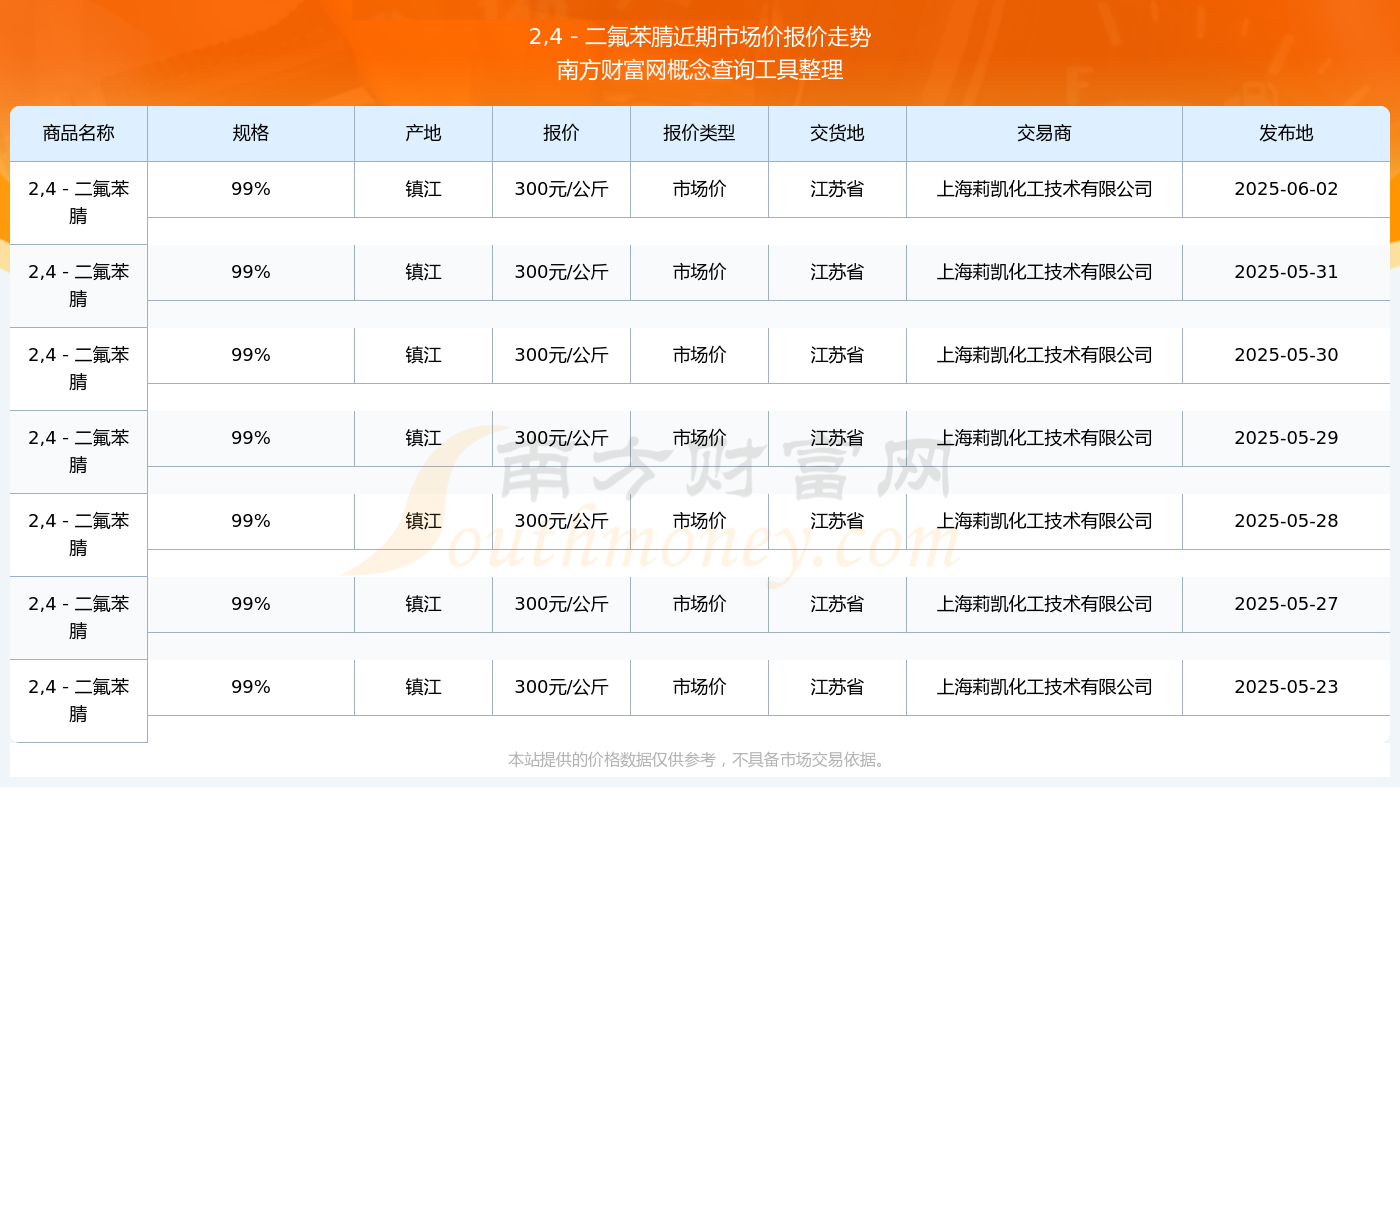This screenshot has width=1400, height=1205.
Task: Click the 商品名称 column header
Action: pyautogui.click(x=79, y=133)
